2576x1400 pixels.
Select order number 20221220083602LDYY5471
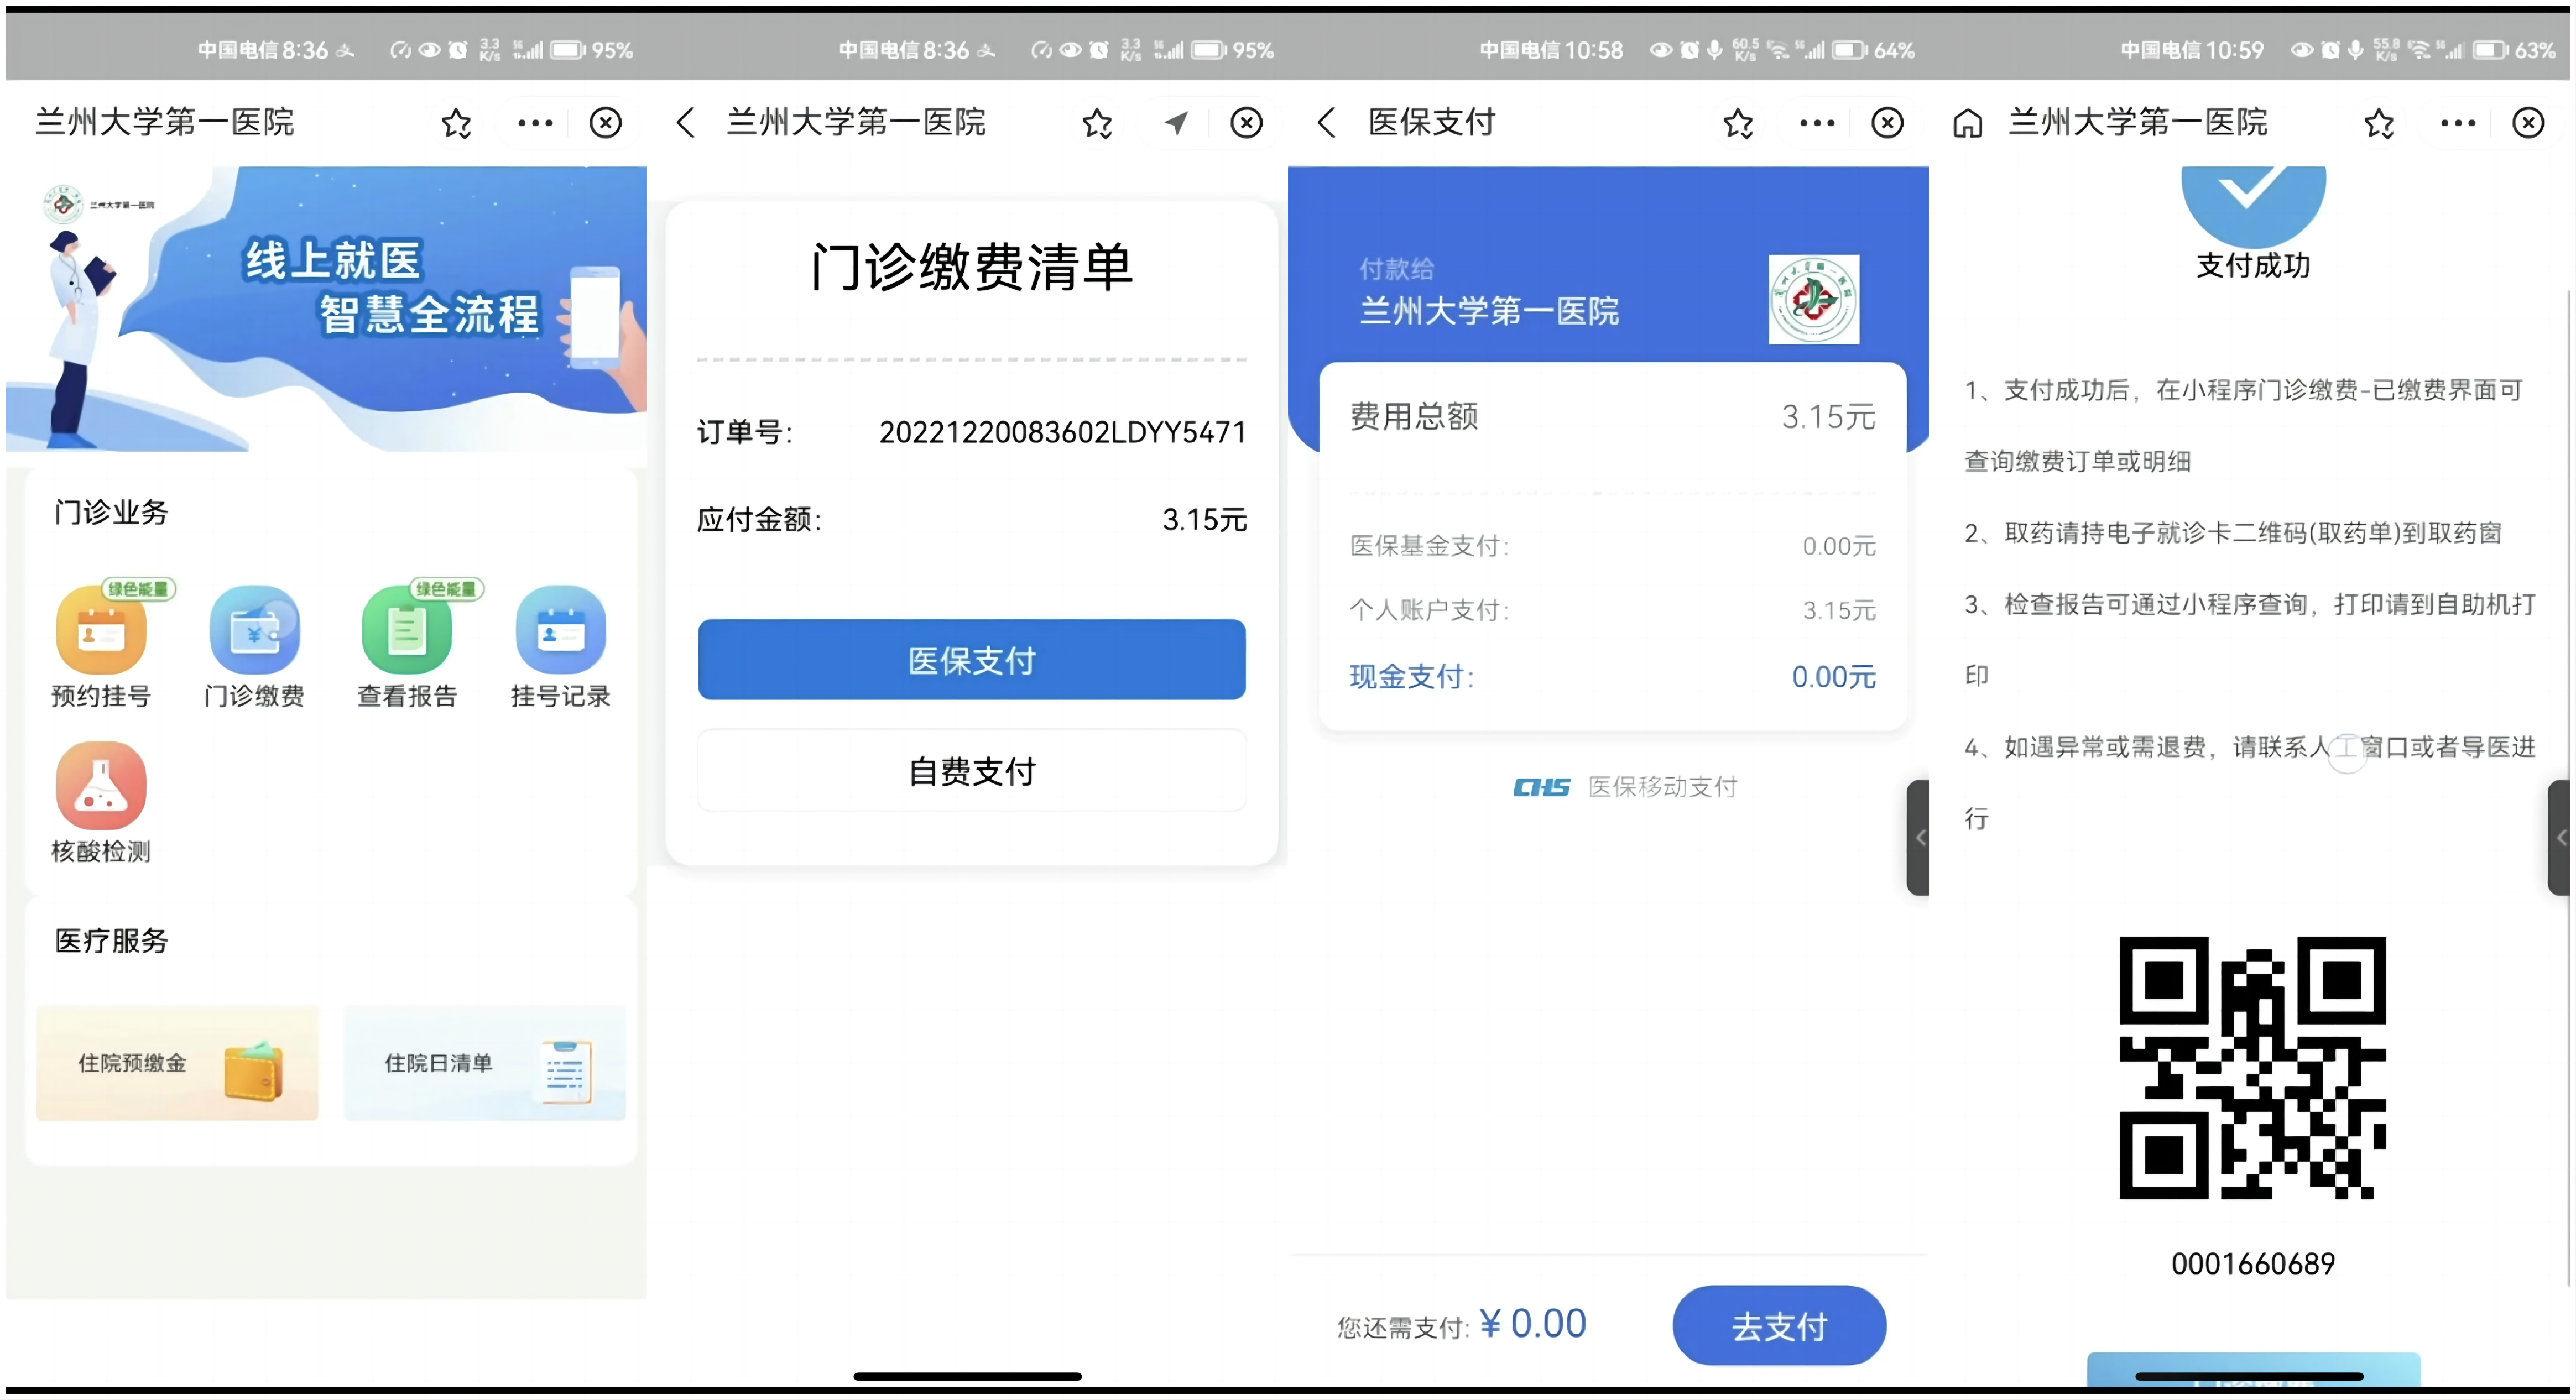coord(1063,433)
